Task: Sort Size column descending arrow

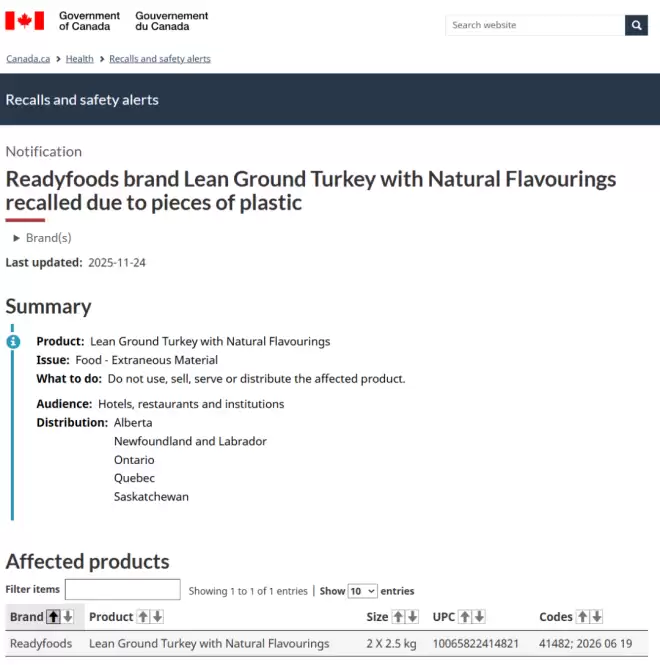Action: (x=412, y=616)
